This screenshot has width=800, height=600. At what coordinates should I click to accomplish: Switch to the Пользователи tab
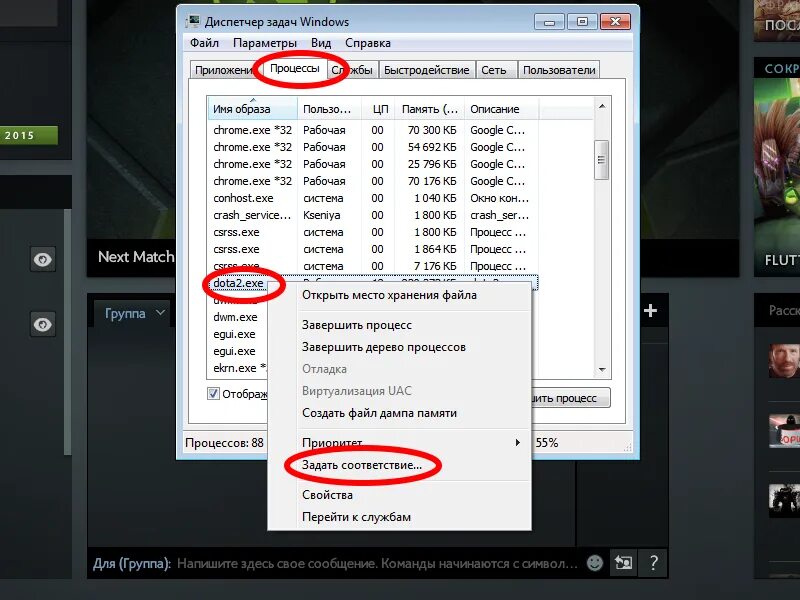coord(559,70)
